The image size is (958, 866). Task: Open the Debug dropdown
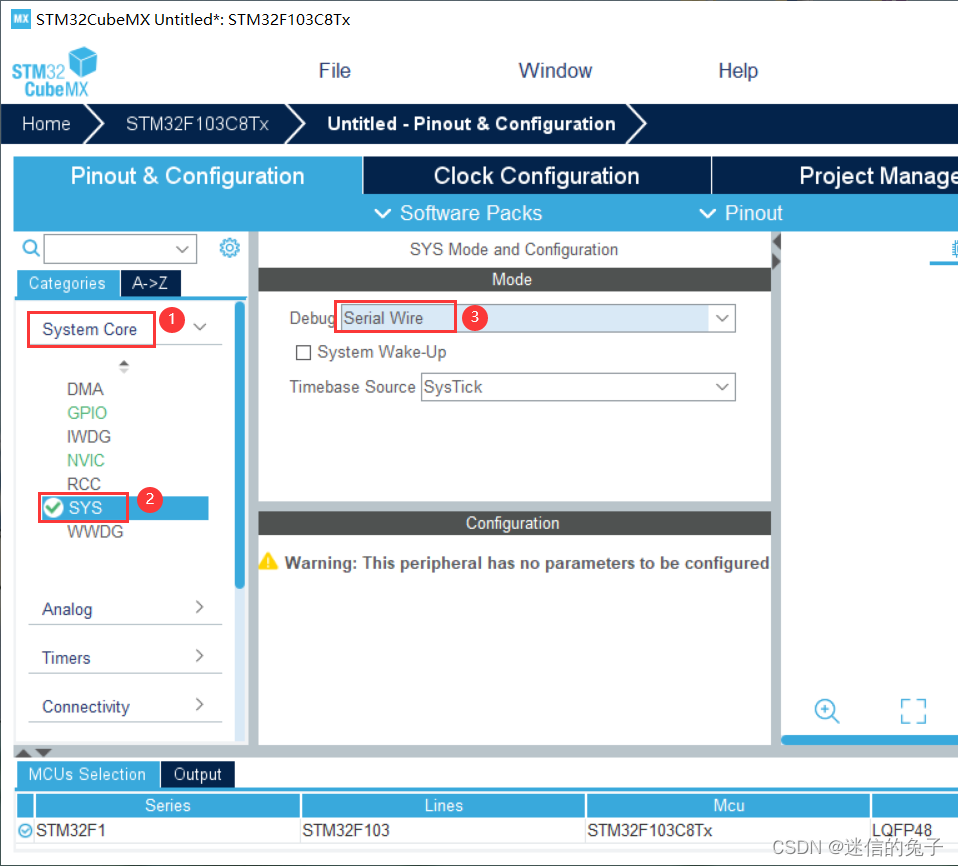coord(722,318)
